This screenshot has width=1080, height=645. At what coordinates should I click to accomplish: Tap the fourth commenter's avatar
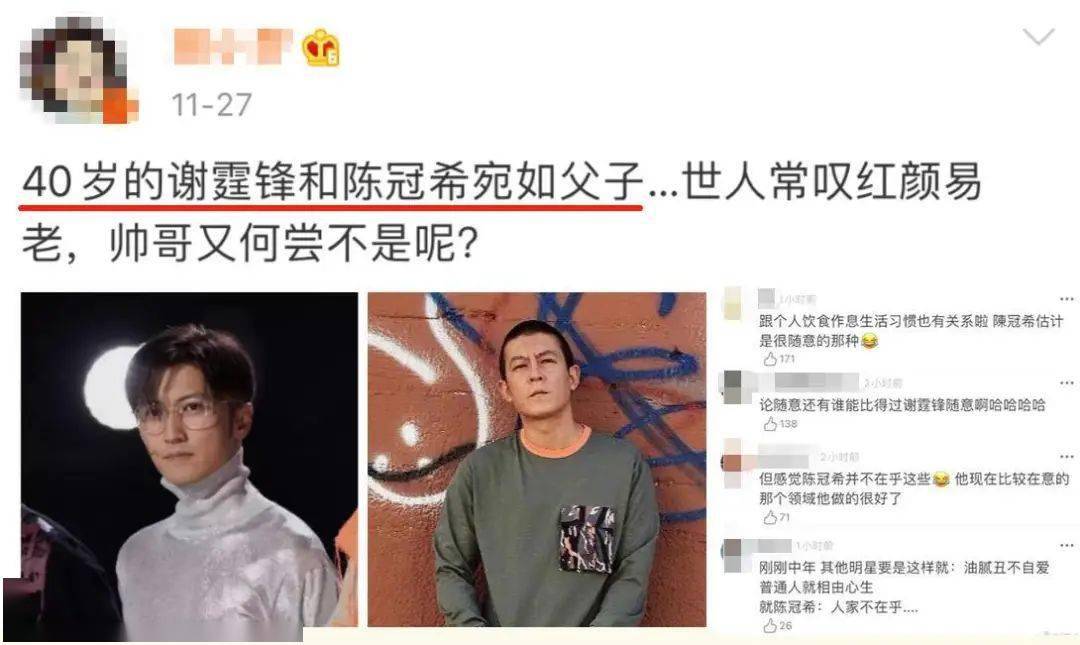click(x=733, y=553)
